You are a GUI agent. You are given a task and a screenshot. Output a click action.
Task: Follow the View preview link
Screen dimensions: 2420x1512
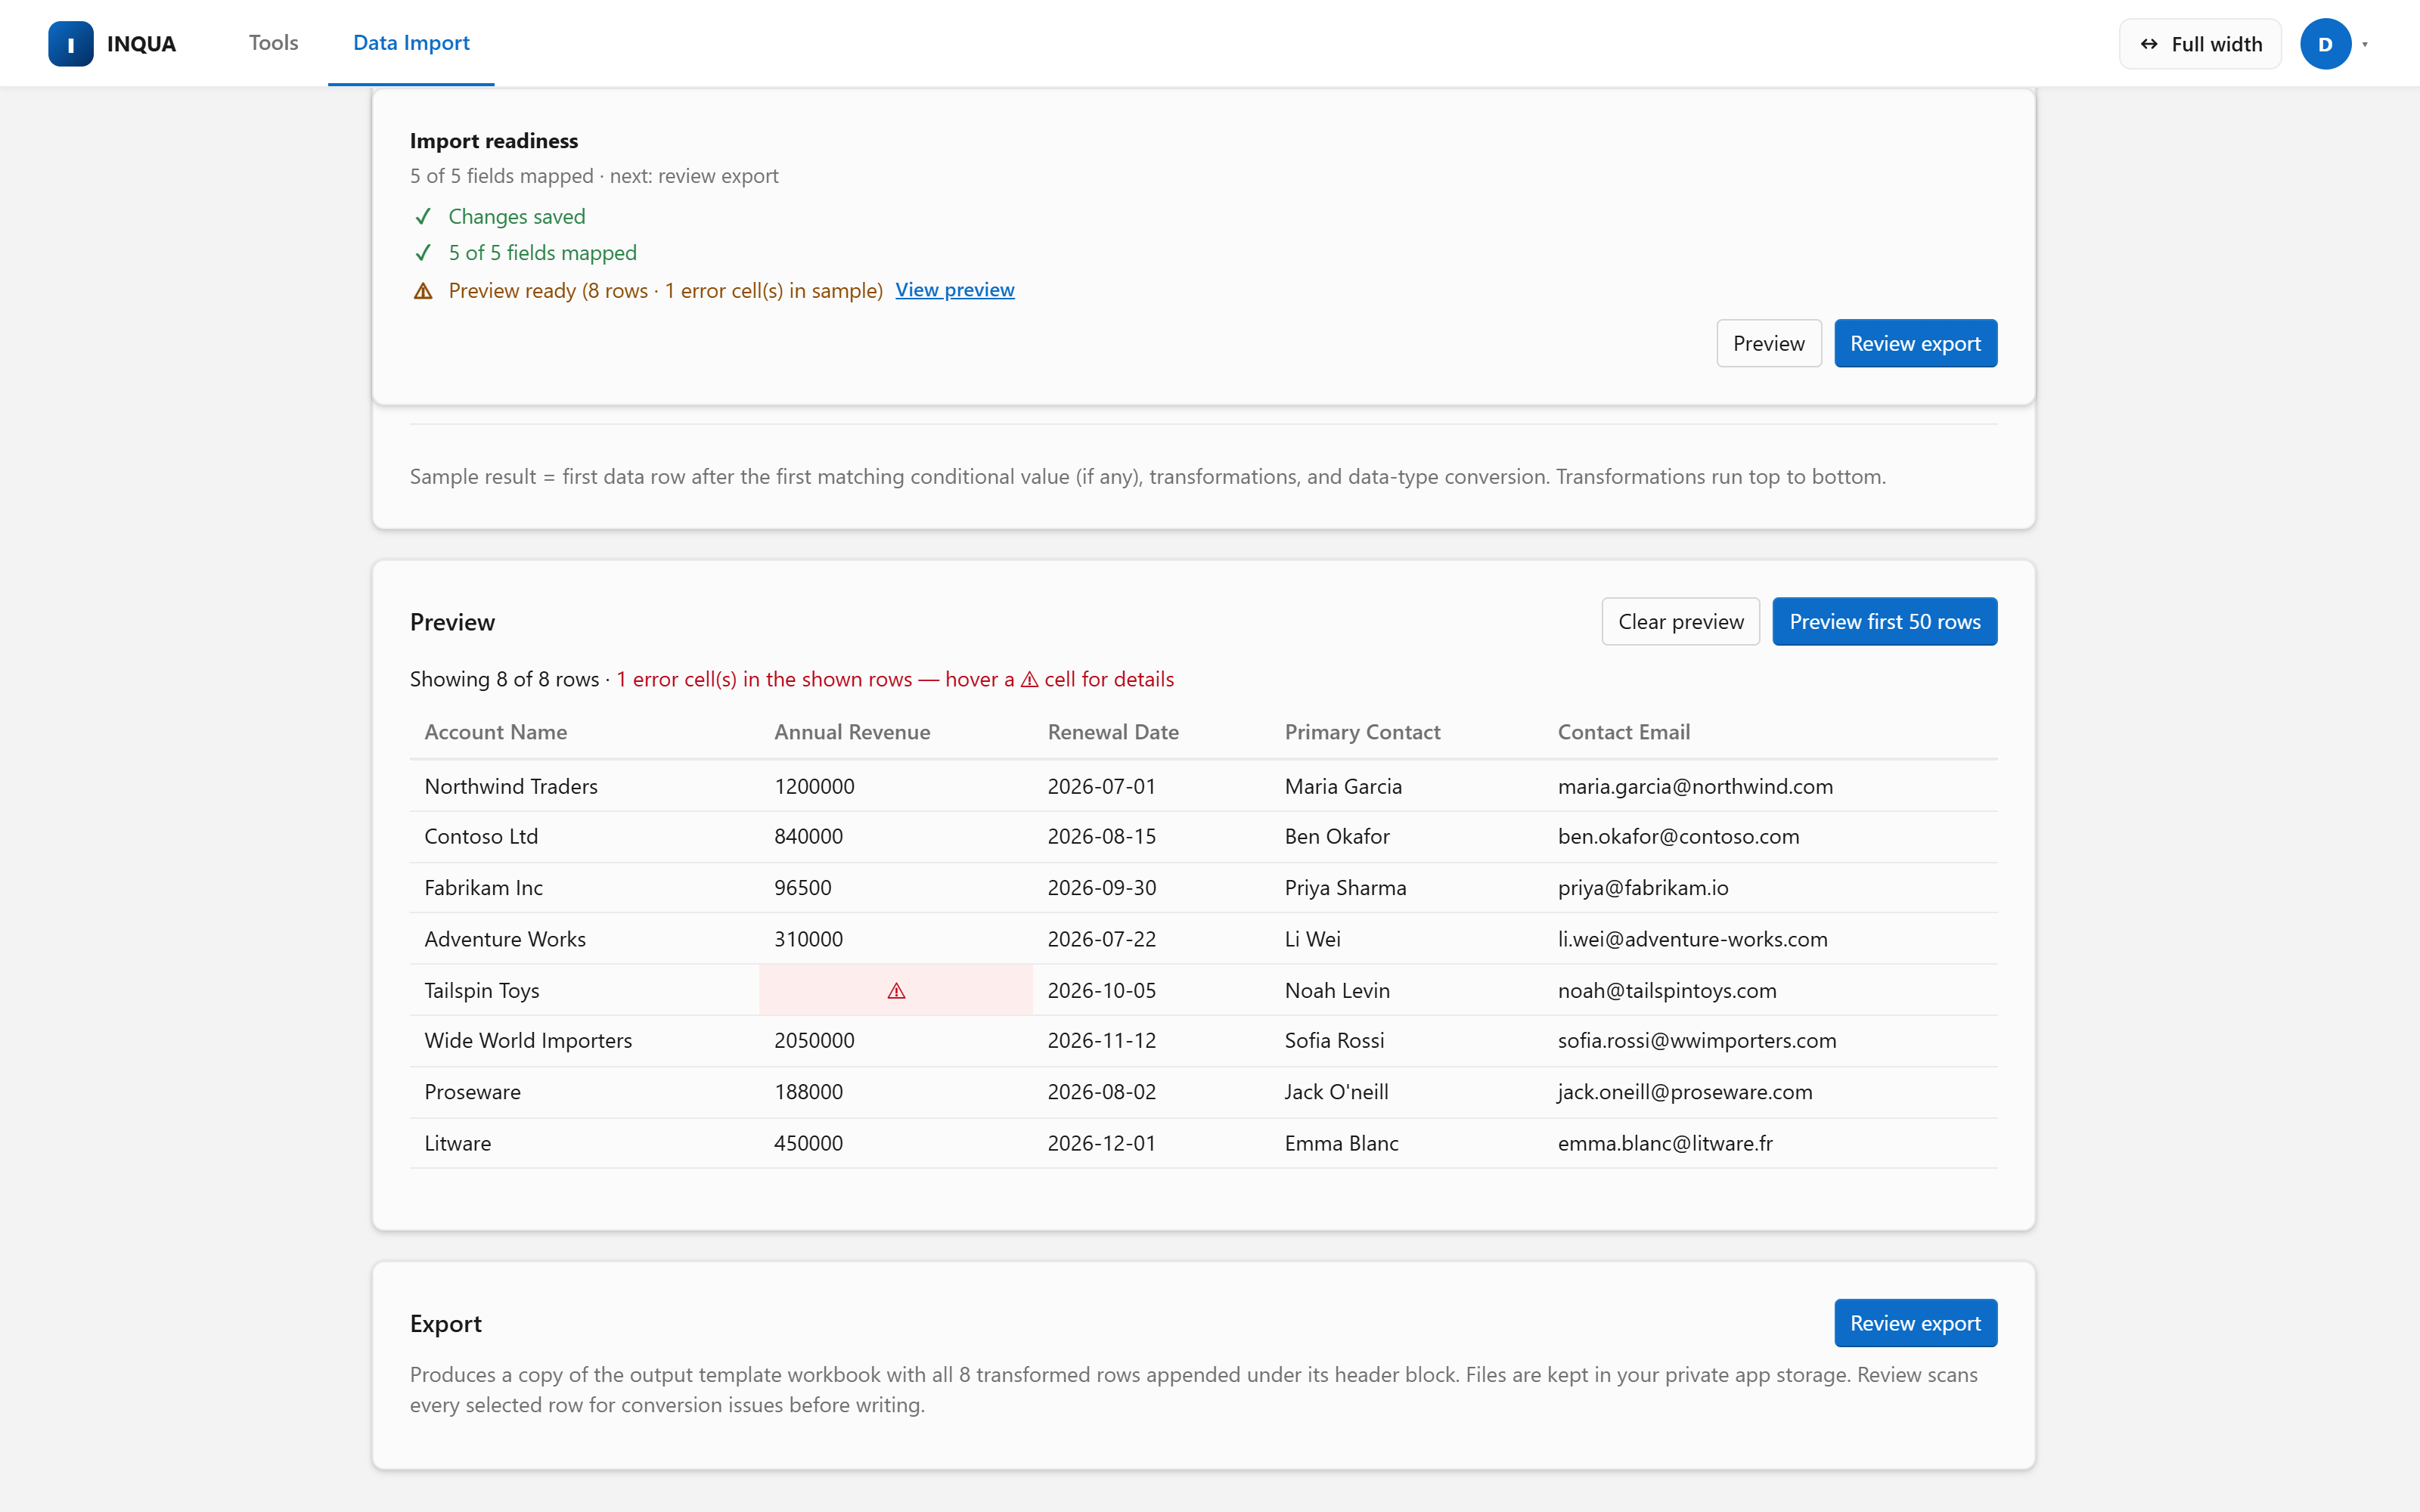[x=954, y=290]
